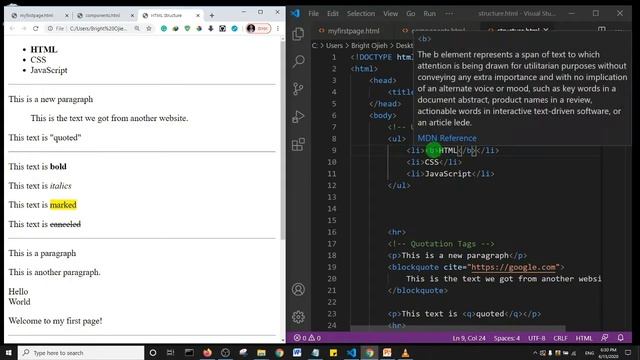This screenshot has width=640, height=360.
Task: Click the split editor icon in VS Code
Action: (x=602, y=30)
